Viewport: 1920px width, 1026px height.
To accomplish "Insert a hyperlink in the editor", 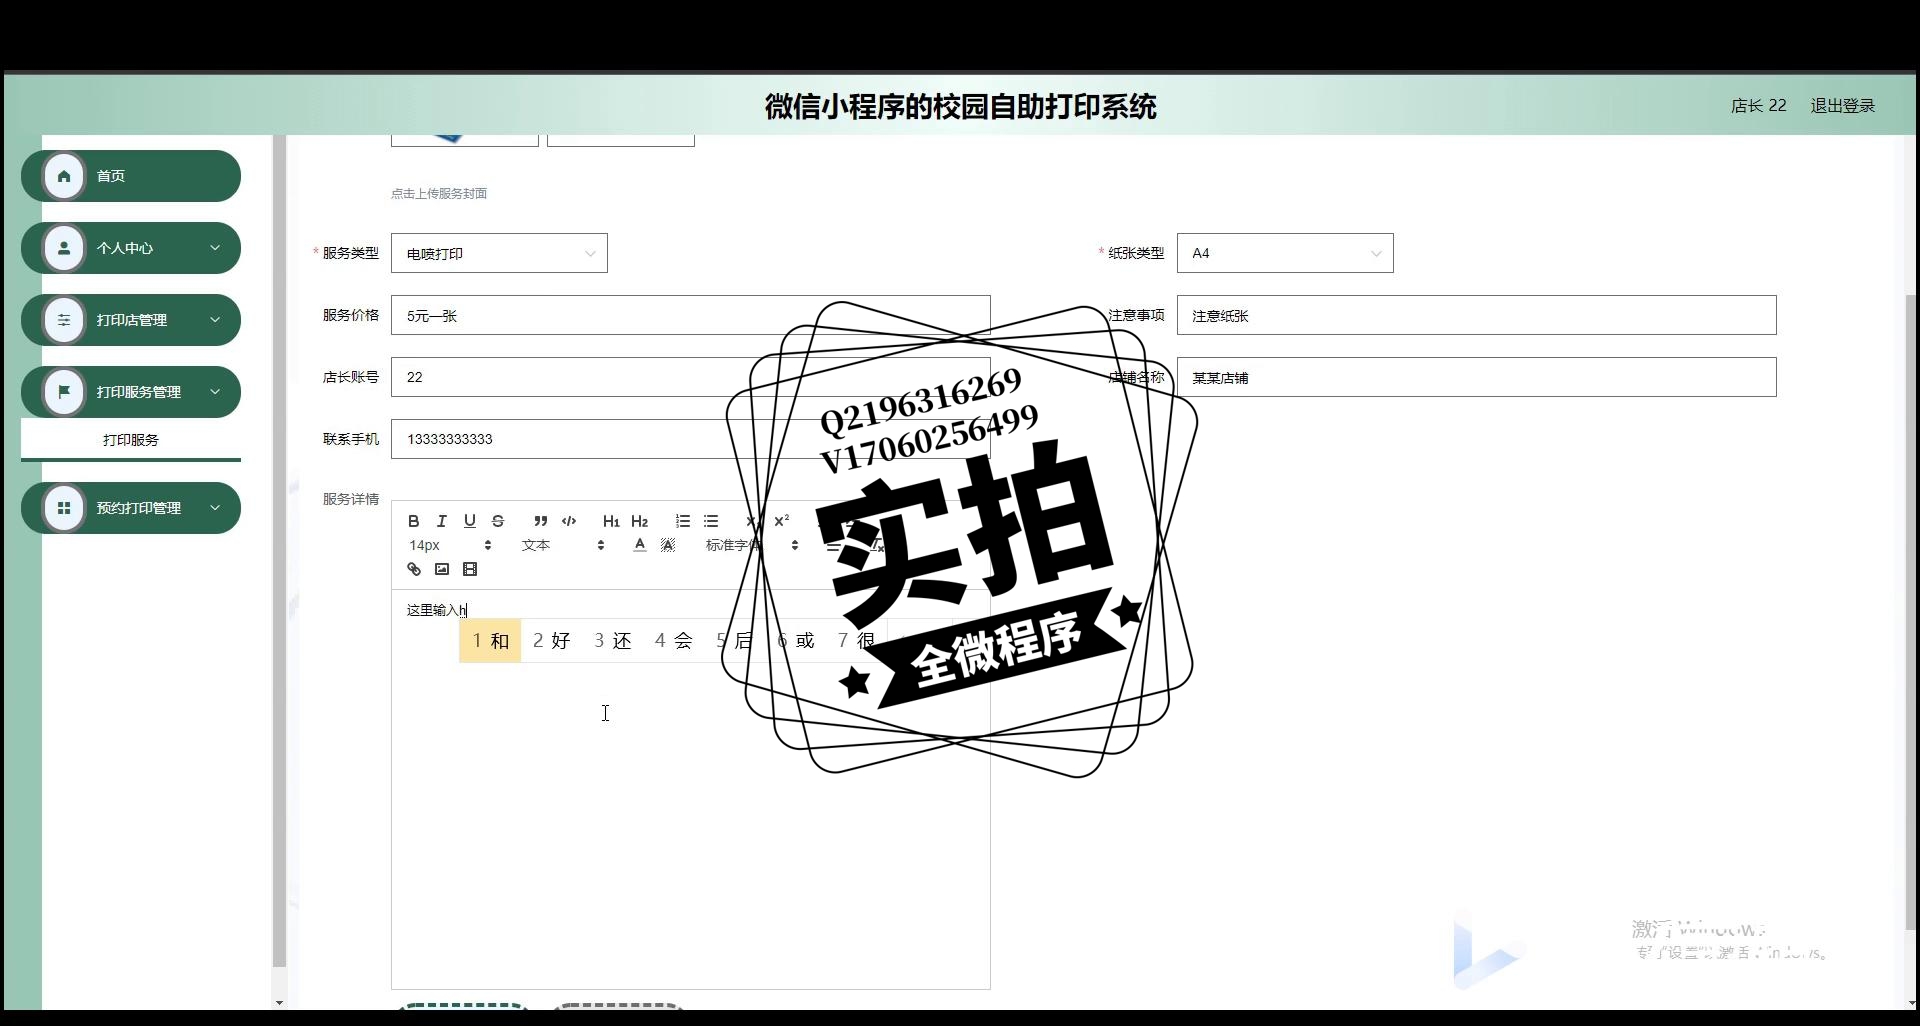I will pyautogui.click(x=414, y=569).
